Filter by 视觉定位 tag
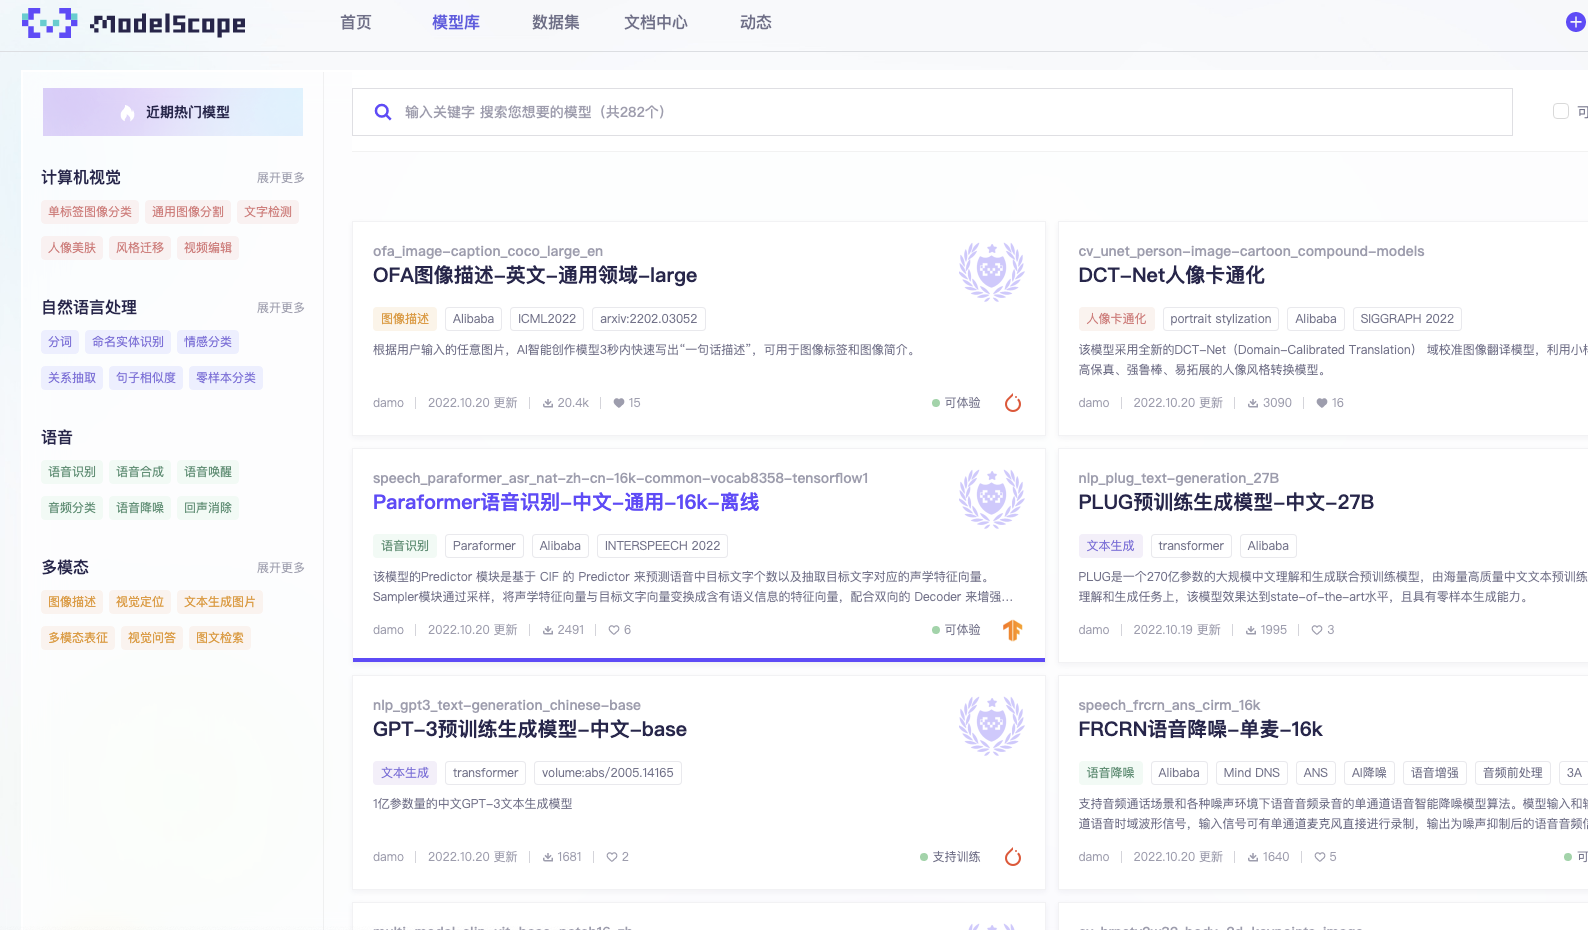 (x=140, y=602)
